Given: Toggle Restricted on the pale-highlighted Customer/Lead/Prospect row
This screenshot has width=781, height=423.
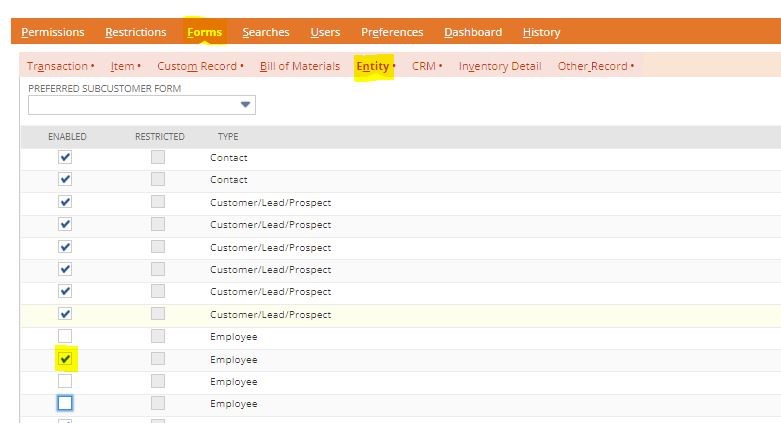Looking at the screenshot, I should (158, 314).
